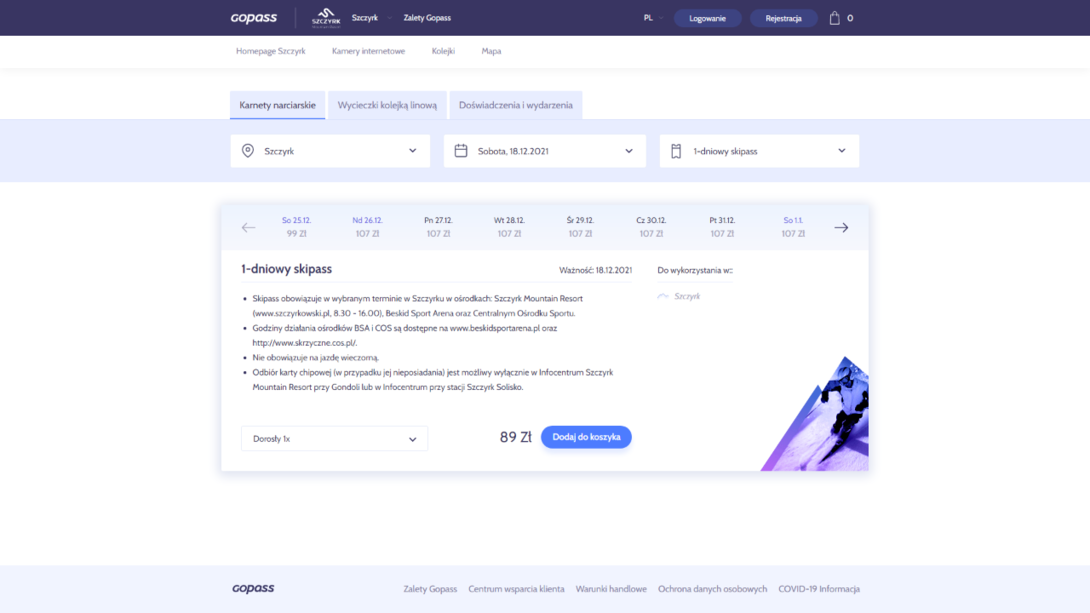Switch to Wycieczki kolejką linową tab

[387, 105]
